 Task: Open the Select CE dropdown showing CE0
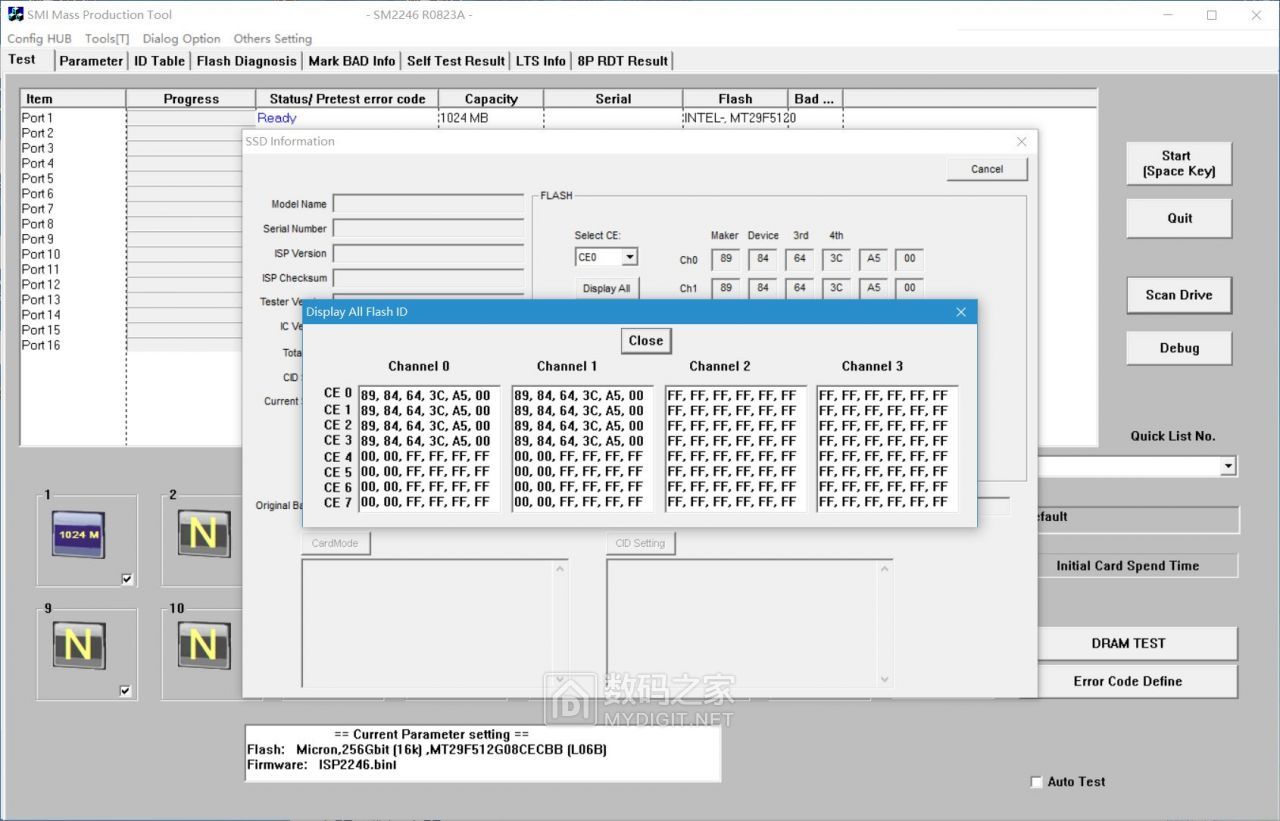tap(606, 257)
